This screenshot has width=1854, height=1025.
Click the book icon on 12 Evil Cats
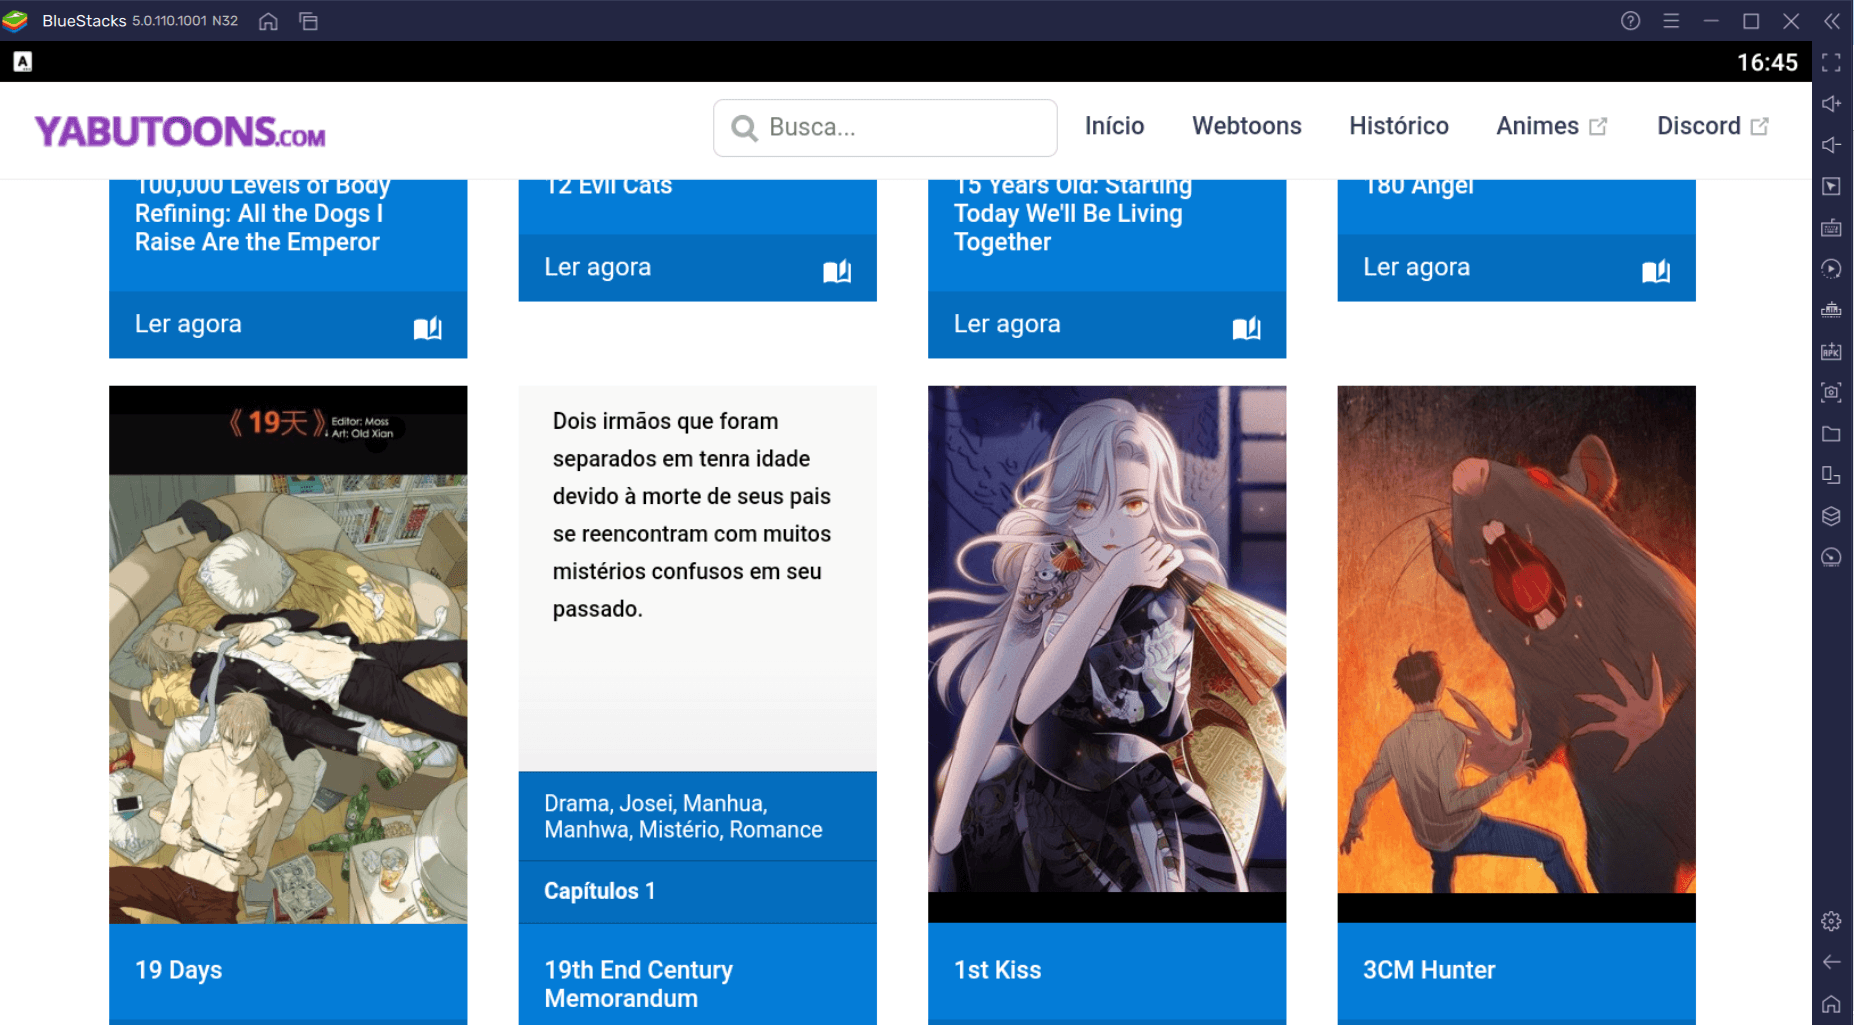[837, 271]
